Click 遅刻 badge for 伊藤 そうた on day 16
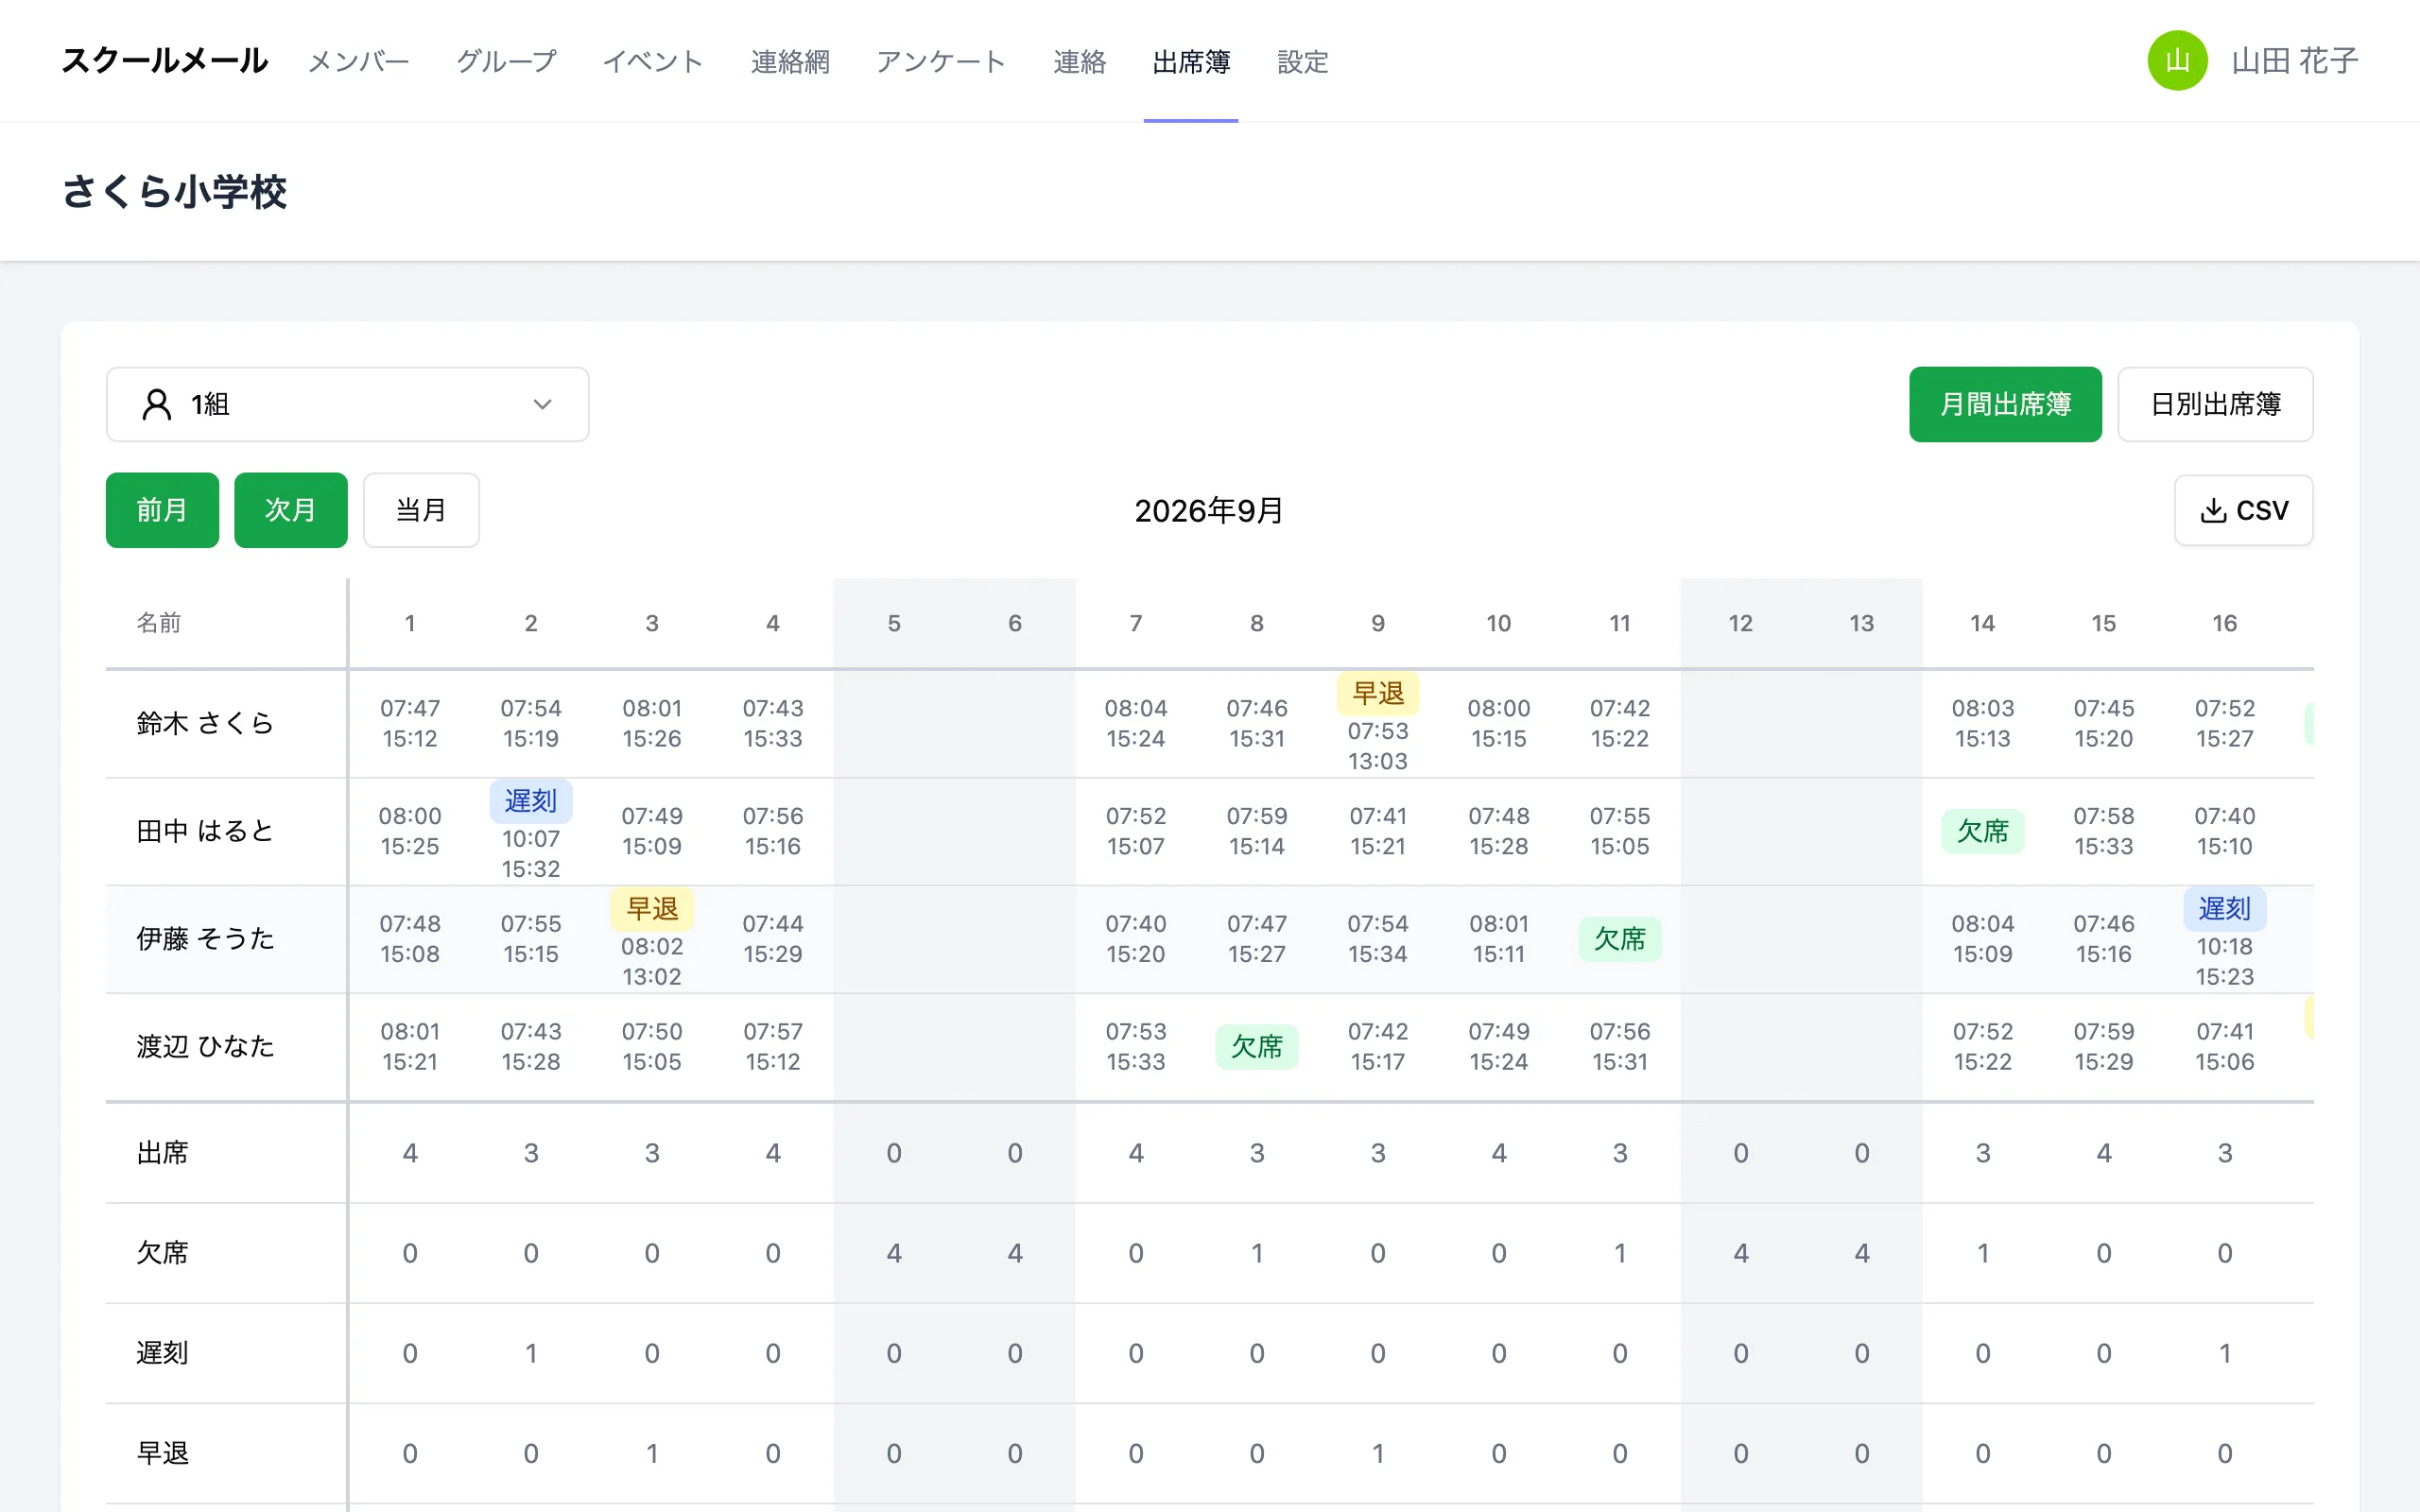 point(2225,909)
